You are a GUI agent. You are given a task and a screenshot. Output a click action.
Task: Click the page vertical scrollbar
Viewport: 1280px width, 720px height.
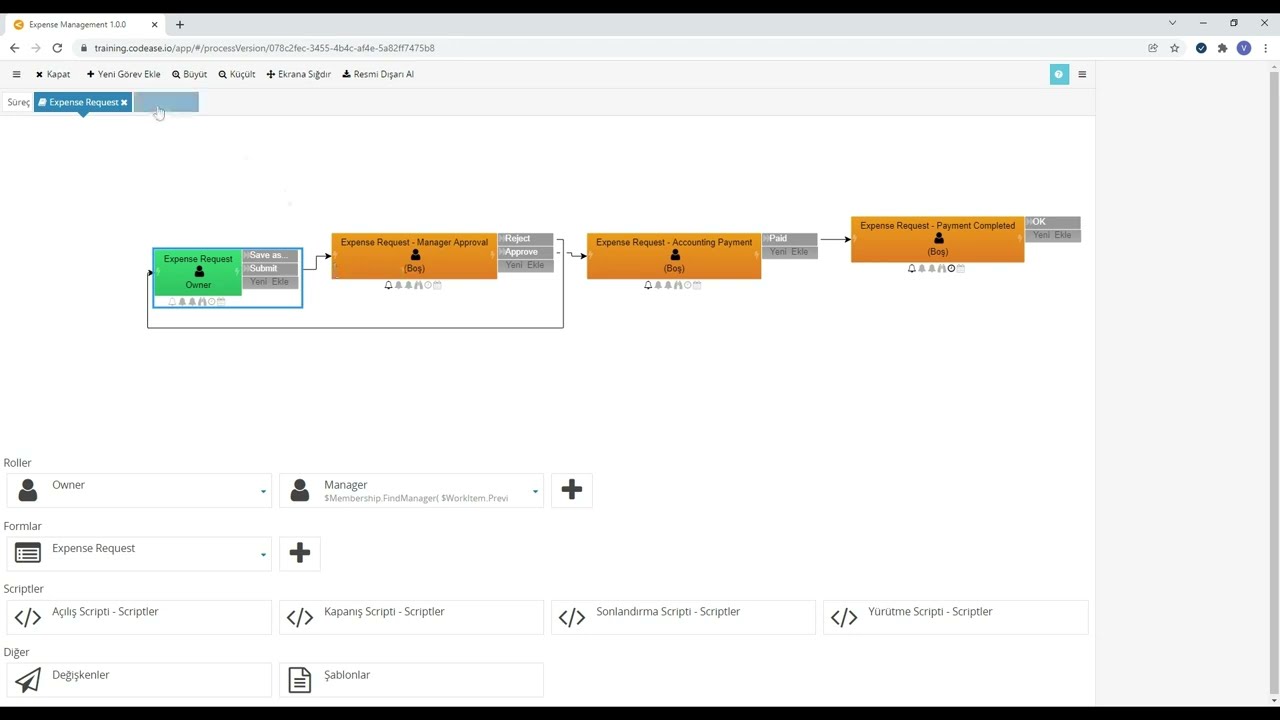click(x=1273, y=380)
